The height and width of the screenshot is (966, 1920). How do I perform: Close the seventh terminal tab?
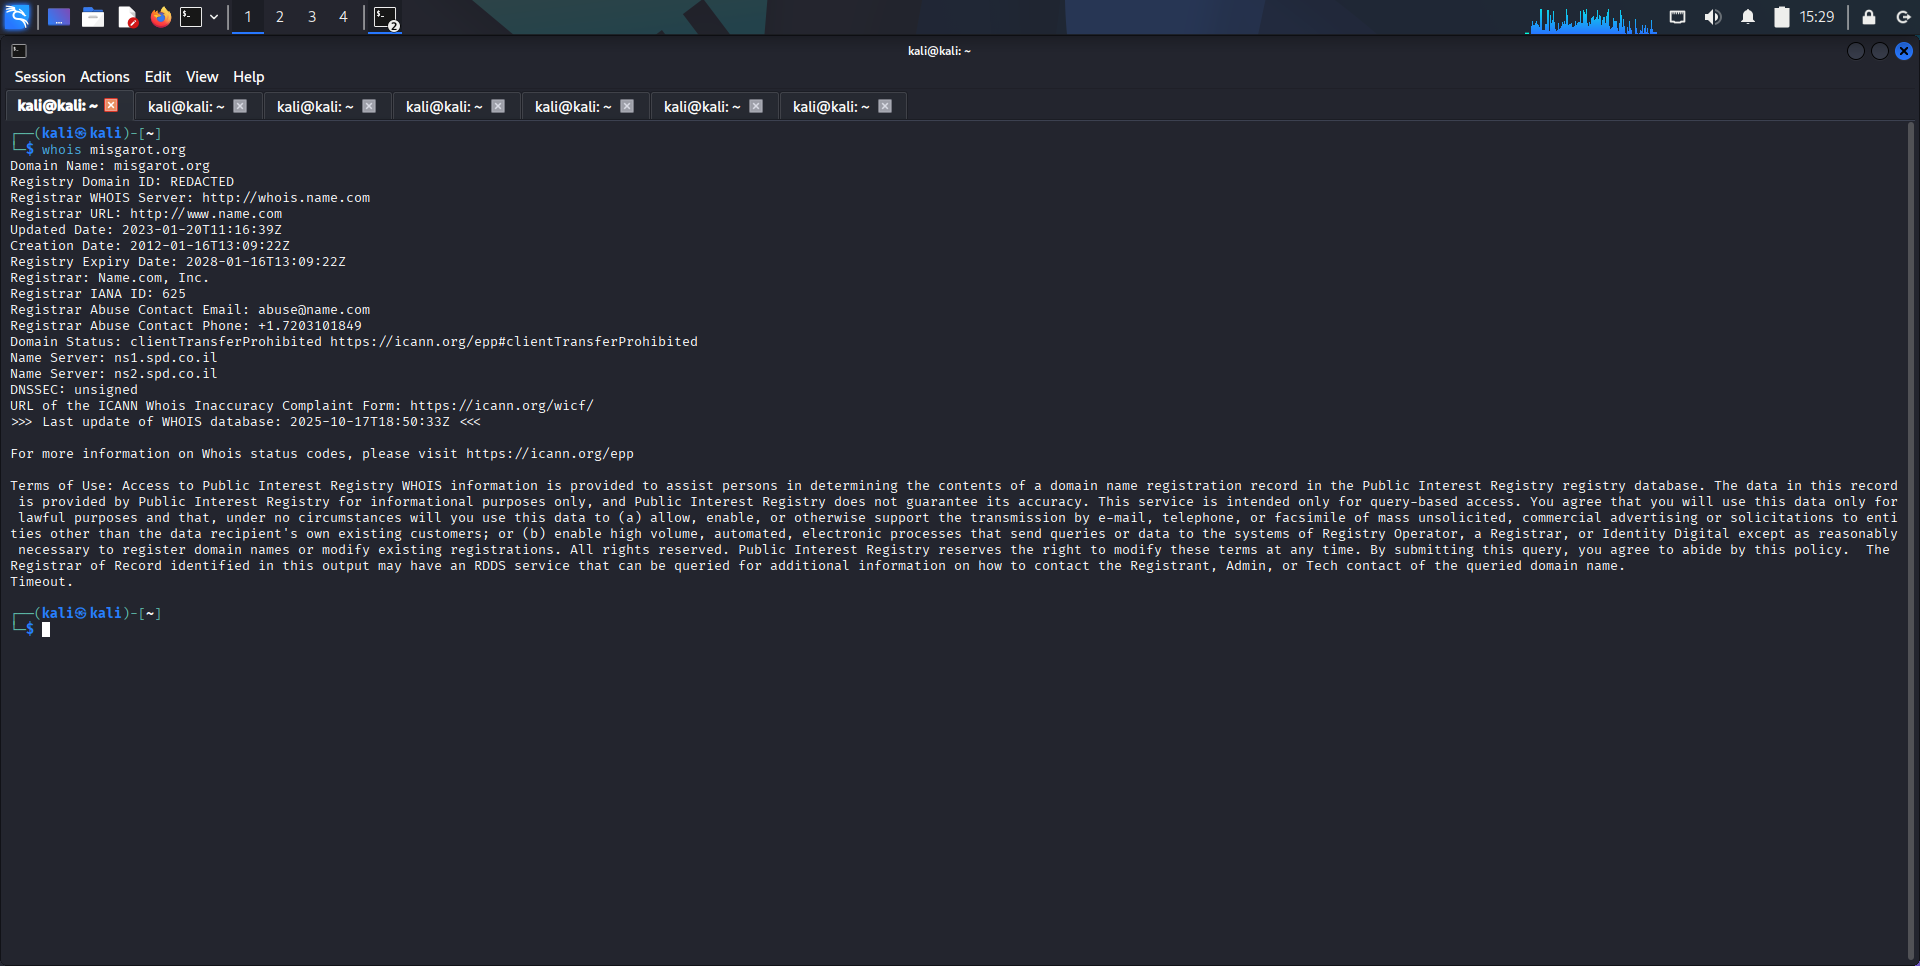[885, 106]
